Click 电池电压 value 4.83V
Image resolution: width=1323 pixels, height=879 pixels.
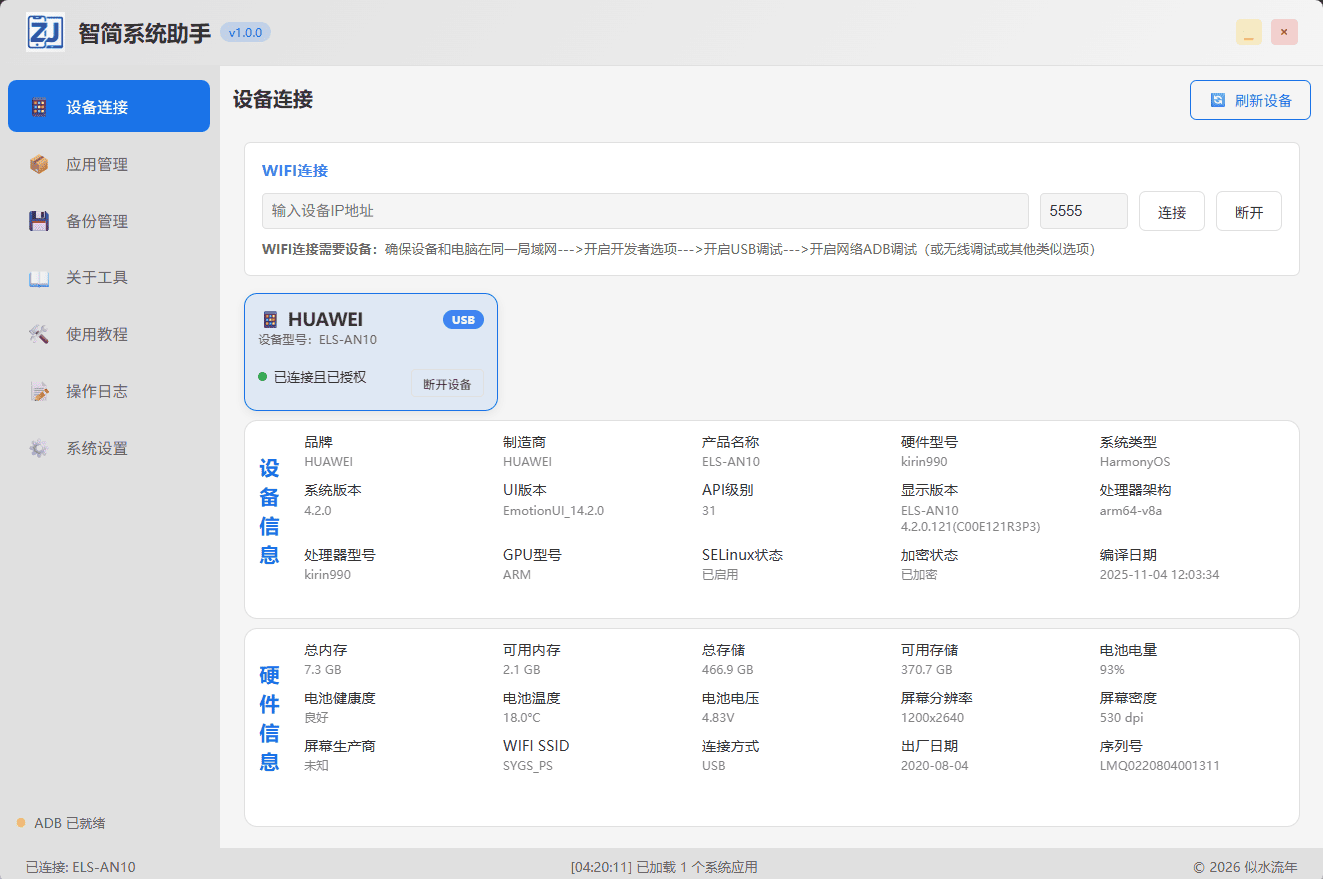pos(718,718)
